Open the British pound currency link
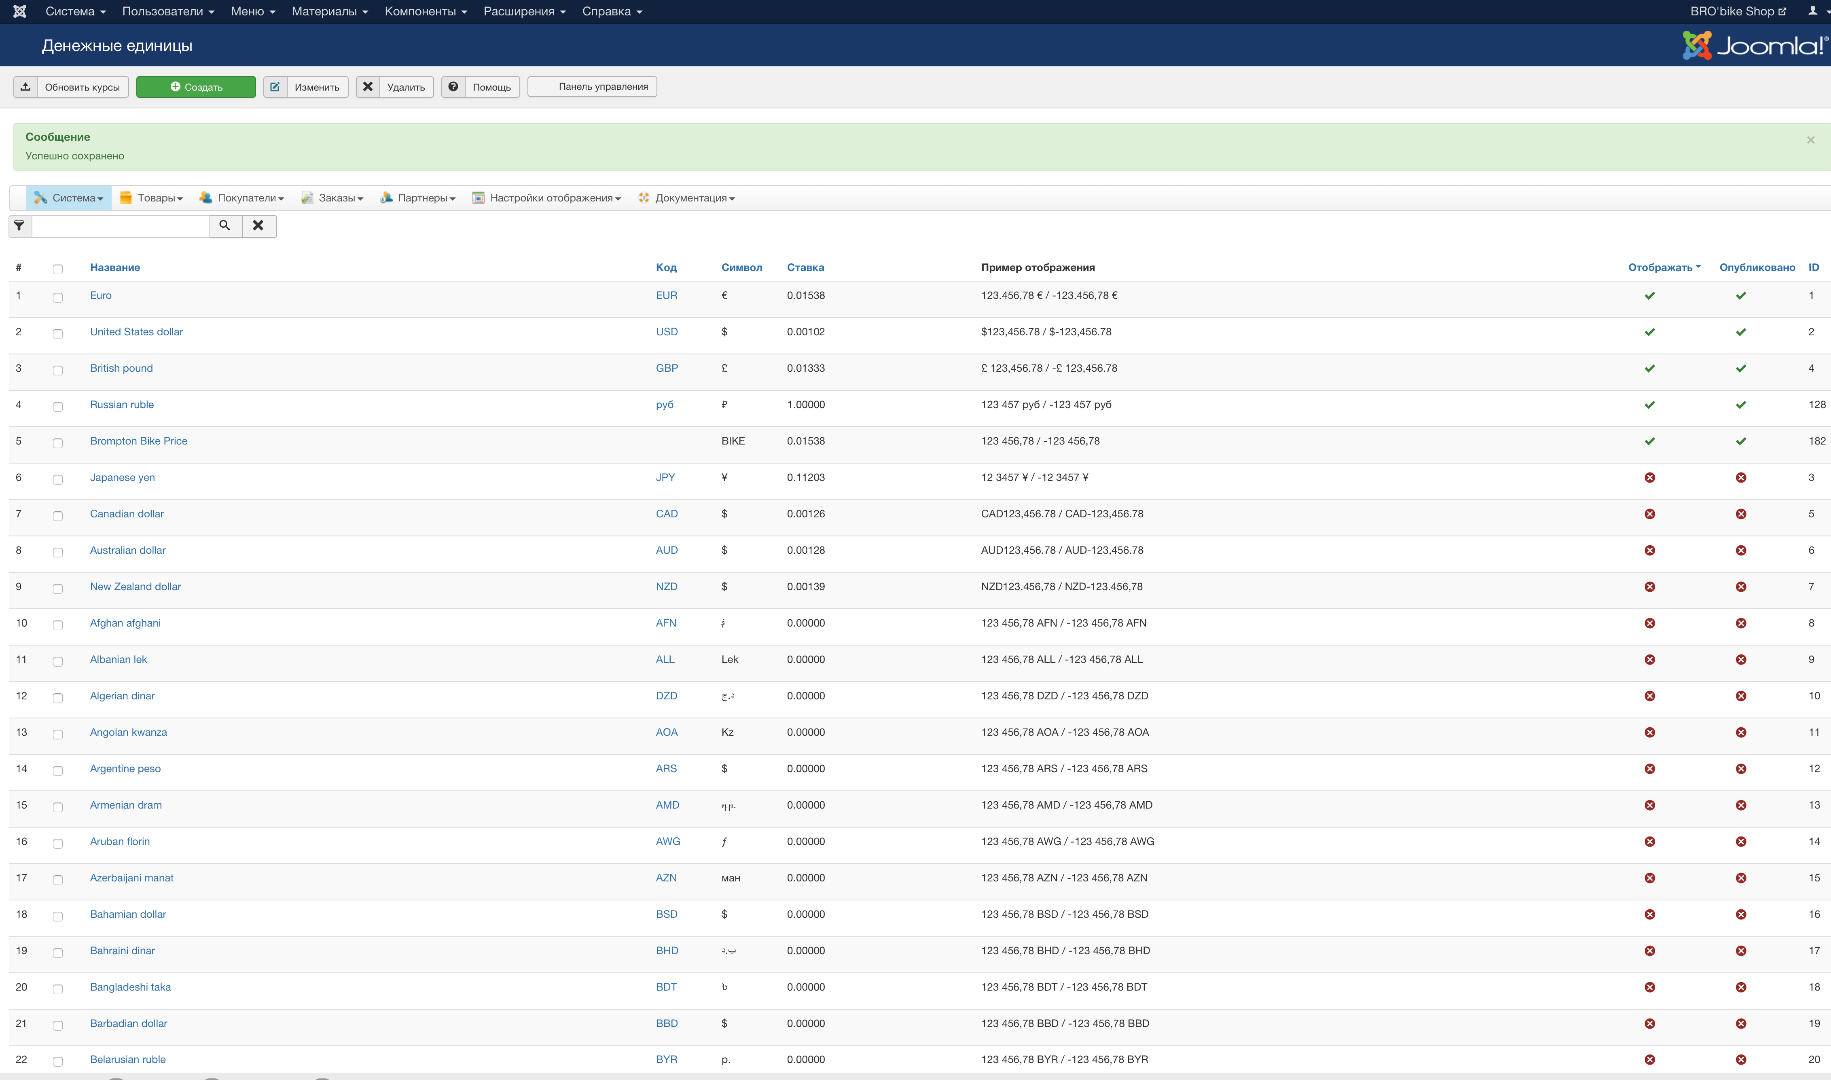This screenshot has width=1831, height=1080. pos(121,368)
